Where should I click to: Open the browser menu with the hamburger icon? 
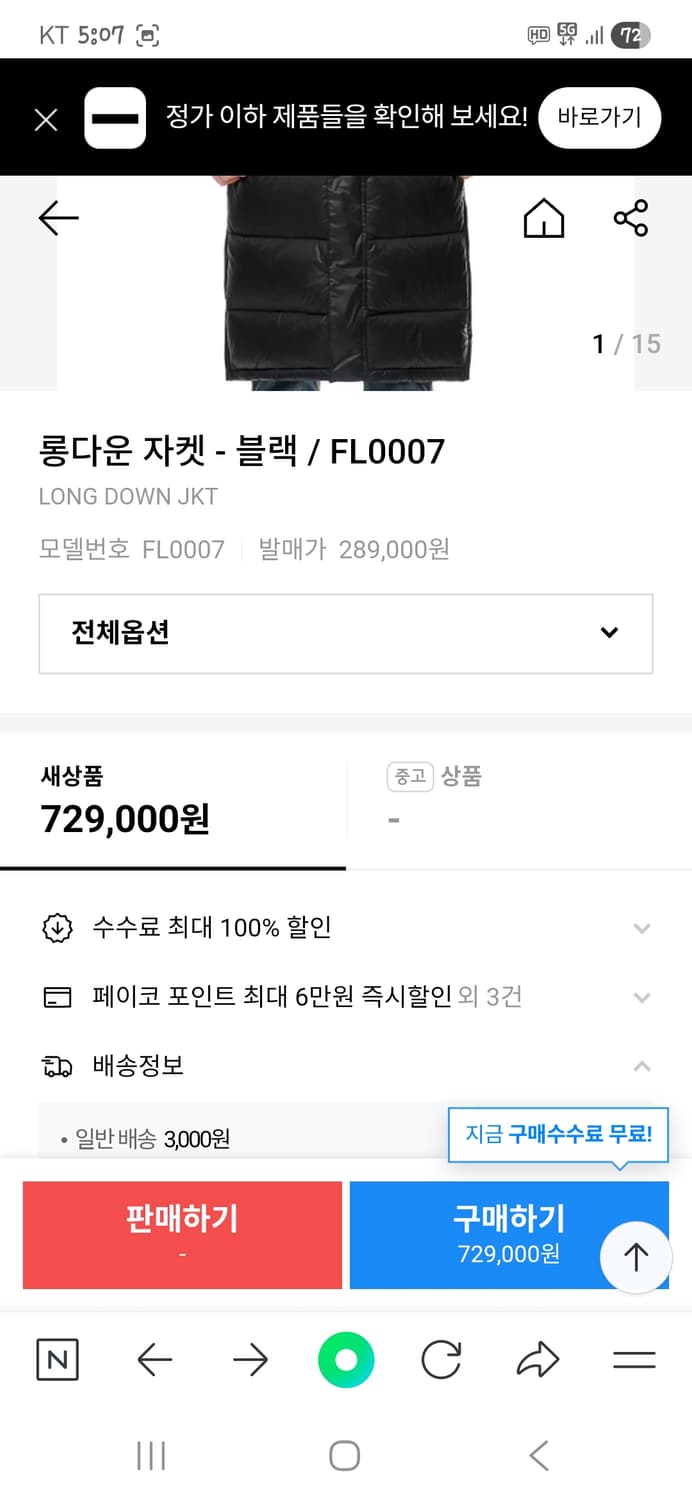point(633,1359)
